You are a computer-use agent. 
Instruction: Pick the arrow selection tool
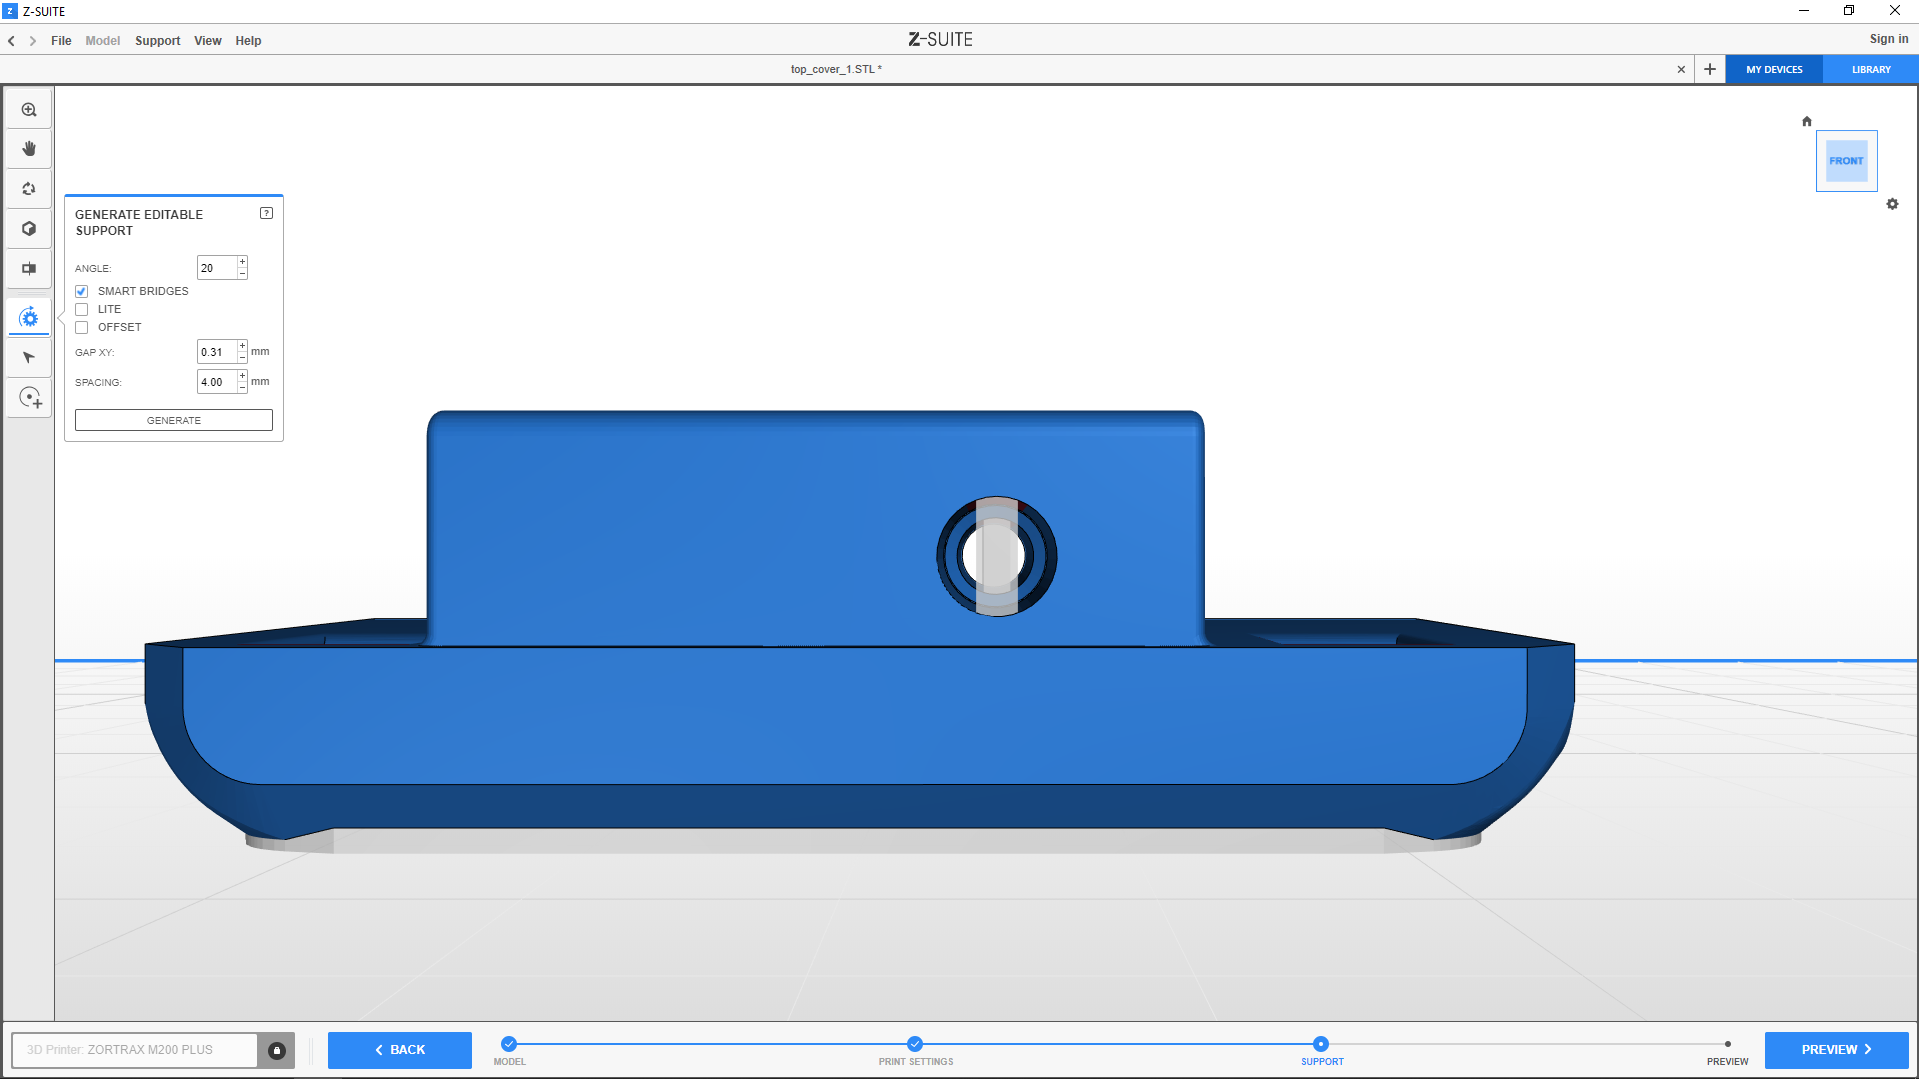(29, 358)
